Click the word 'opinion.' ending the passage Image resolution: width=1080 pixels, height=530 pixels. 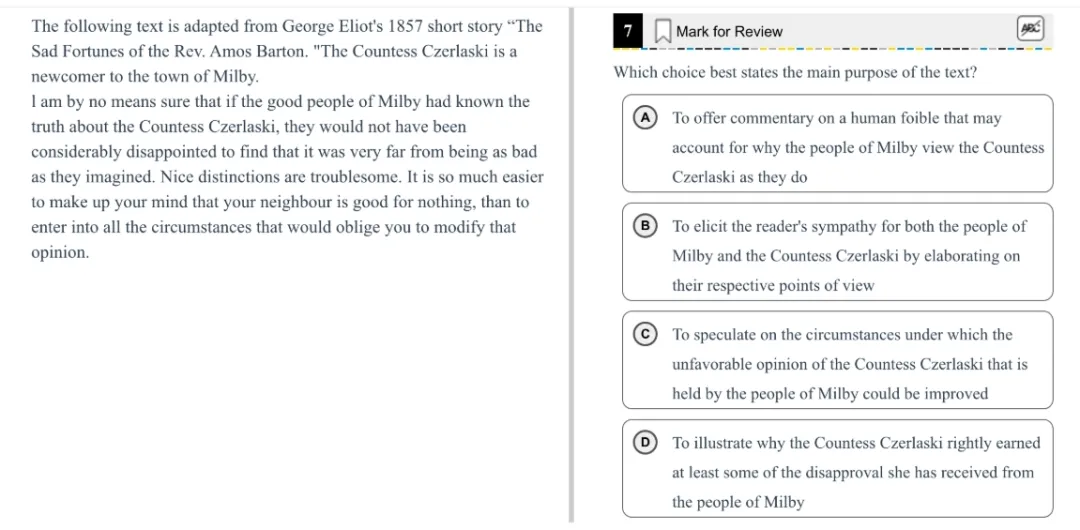(60, 252)
